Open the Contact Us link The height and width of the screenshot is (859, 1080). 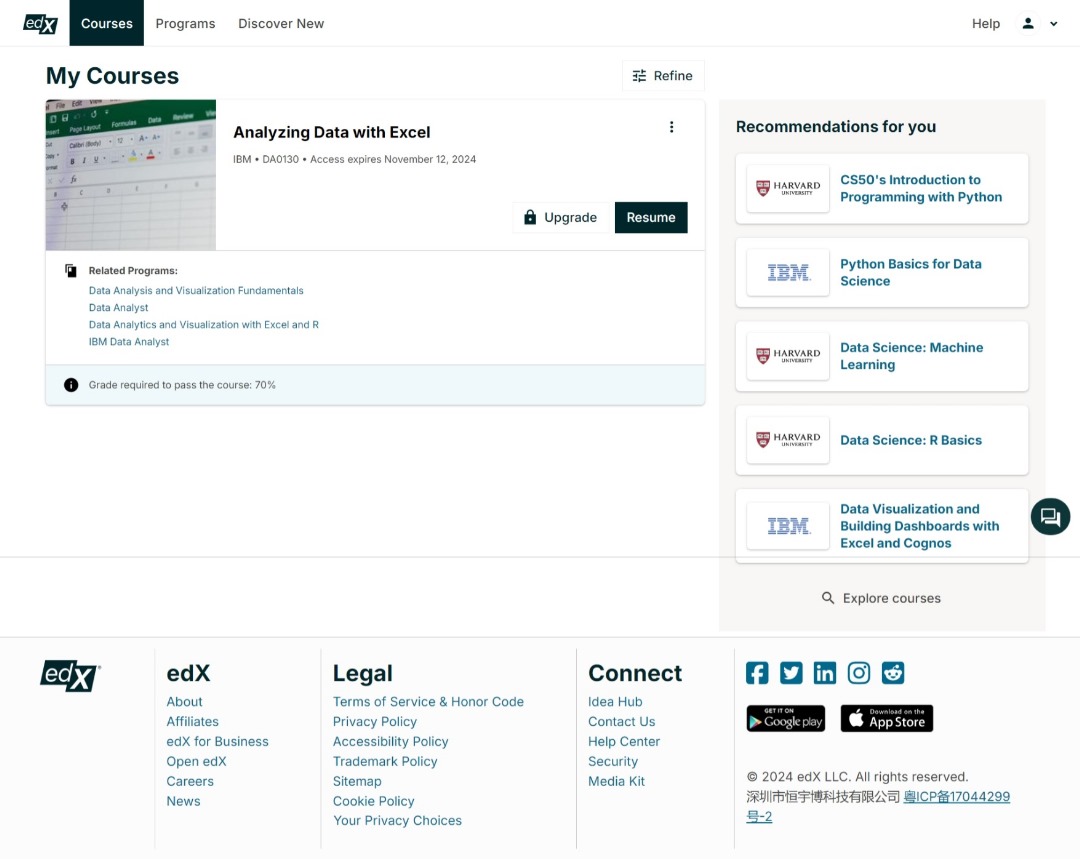tap(621, 721)
